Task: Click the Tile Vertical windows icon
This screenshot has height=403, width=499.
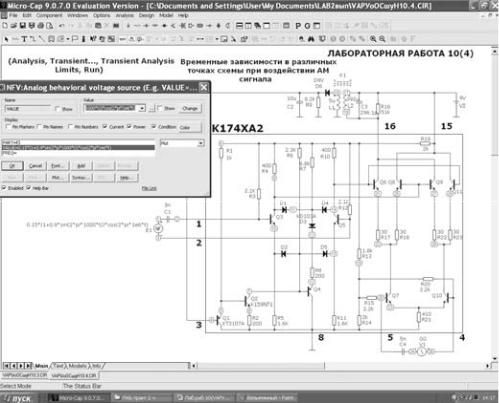Action: tap(248, 26)
